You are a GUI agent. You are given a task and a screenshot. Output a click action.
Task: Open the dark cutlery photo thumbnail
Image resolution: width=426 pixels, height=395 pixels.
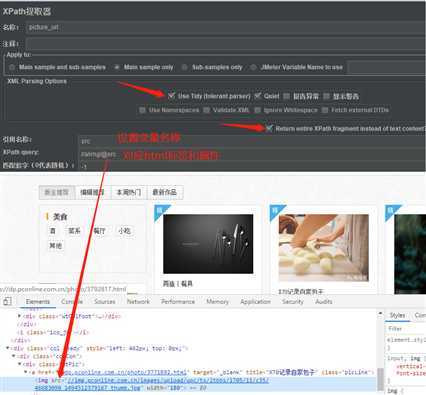(x=208, y=244)
